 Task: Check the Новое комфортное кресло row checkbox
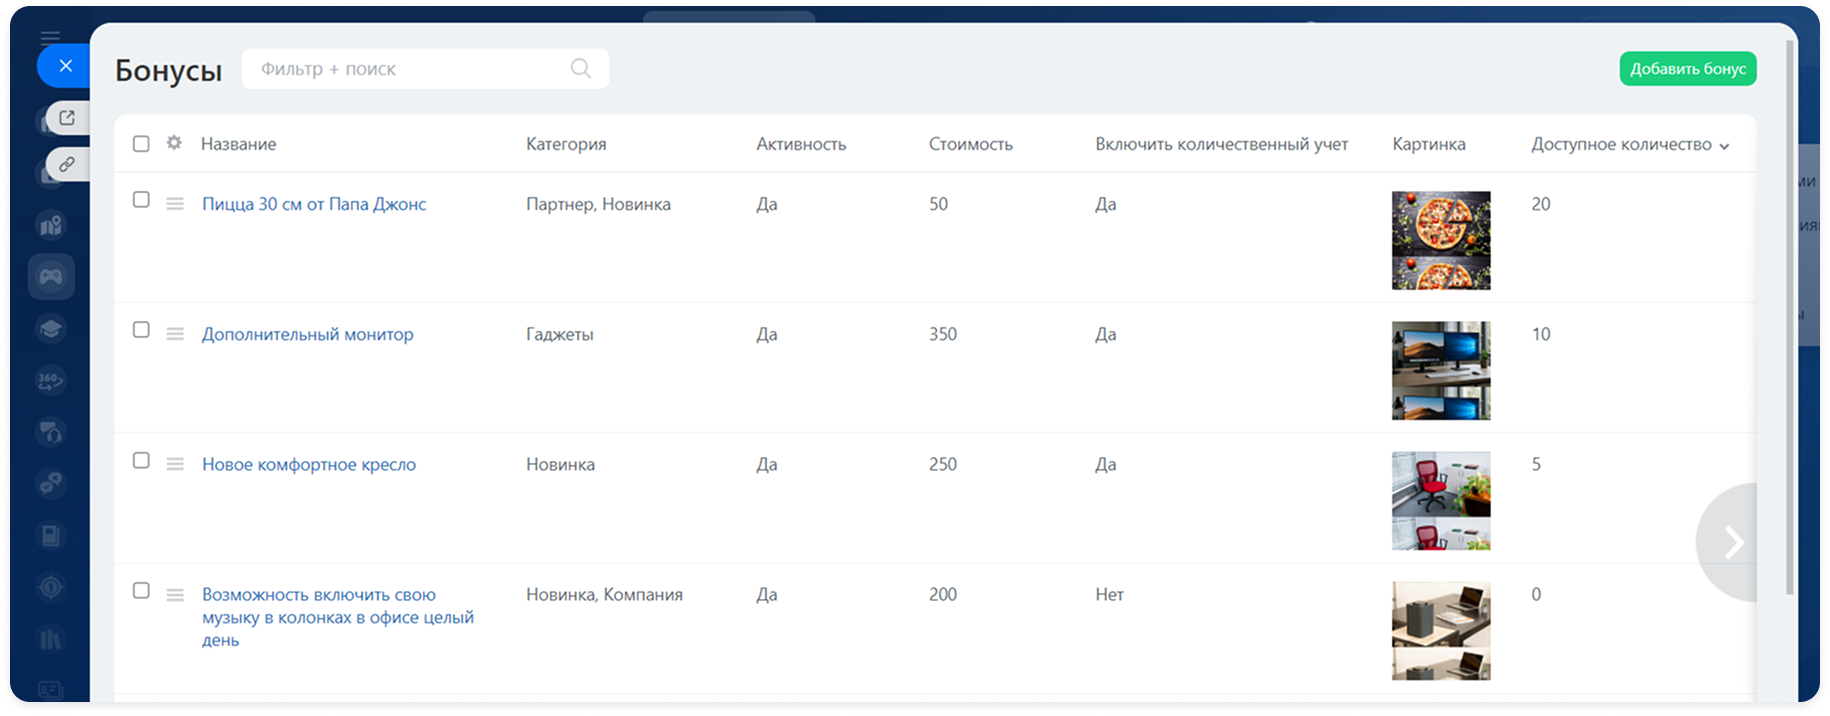tap(141, 460)
